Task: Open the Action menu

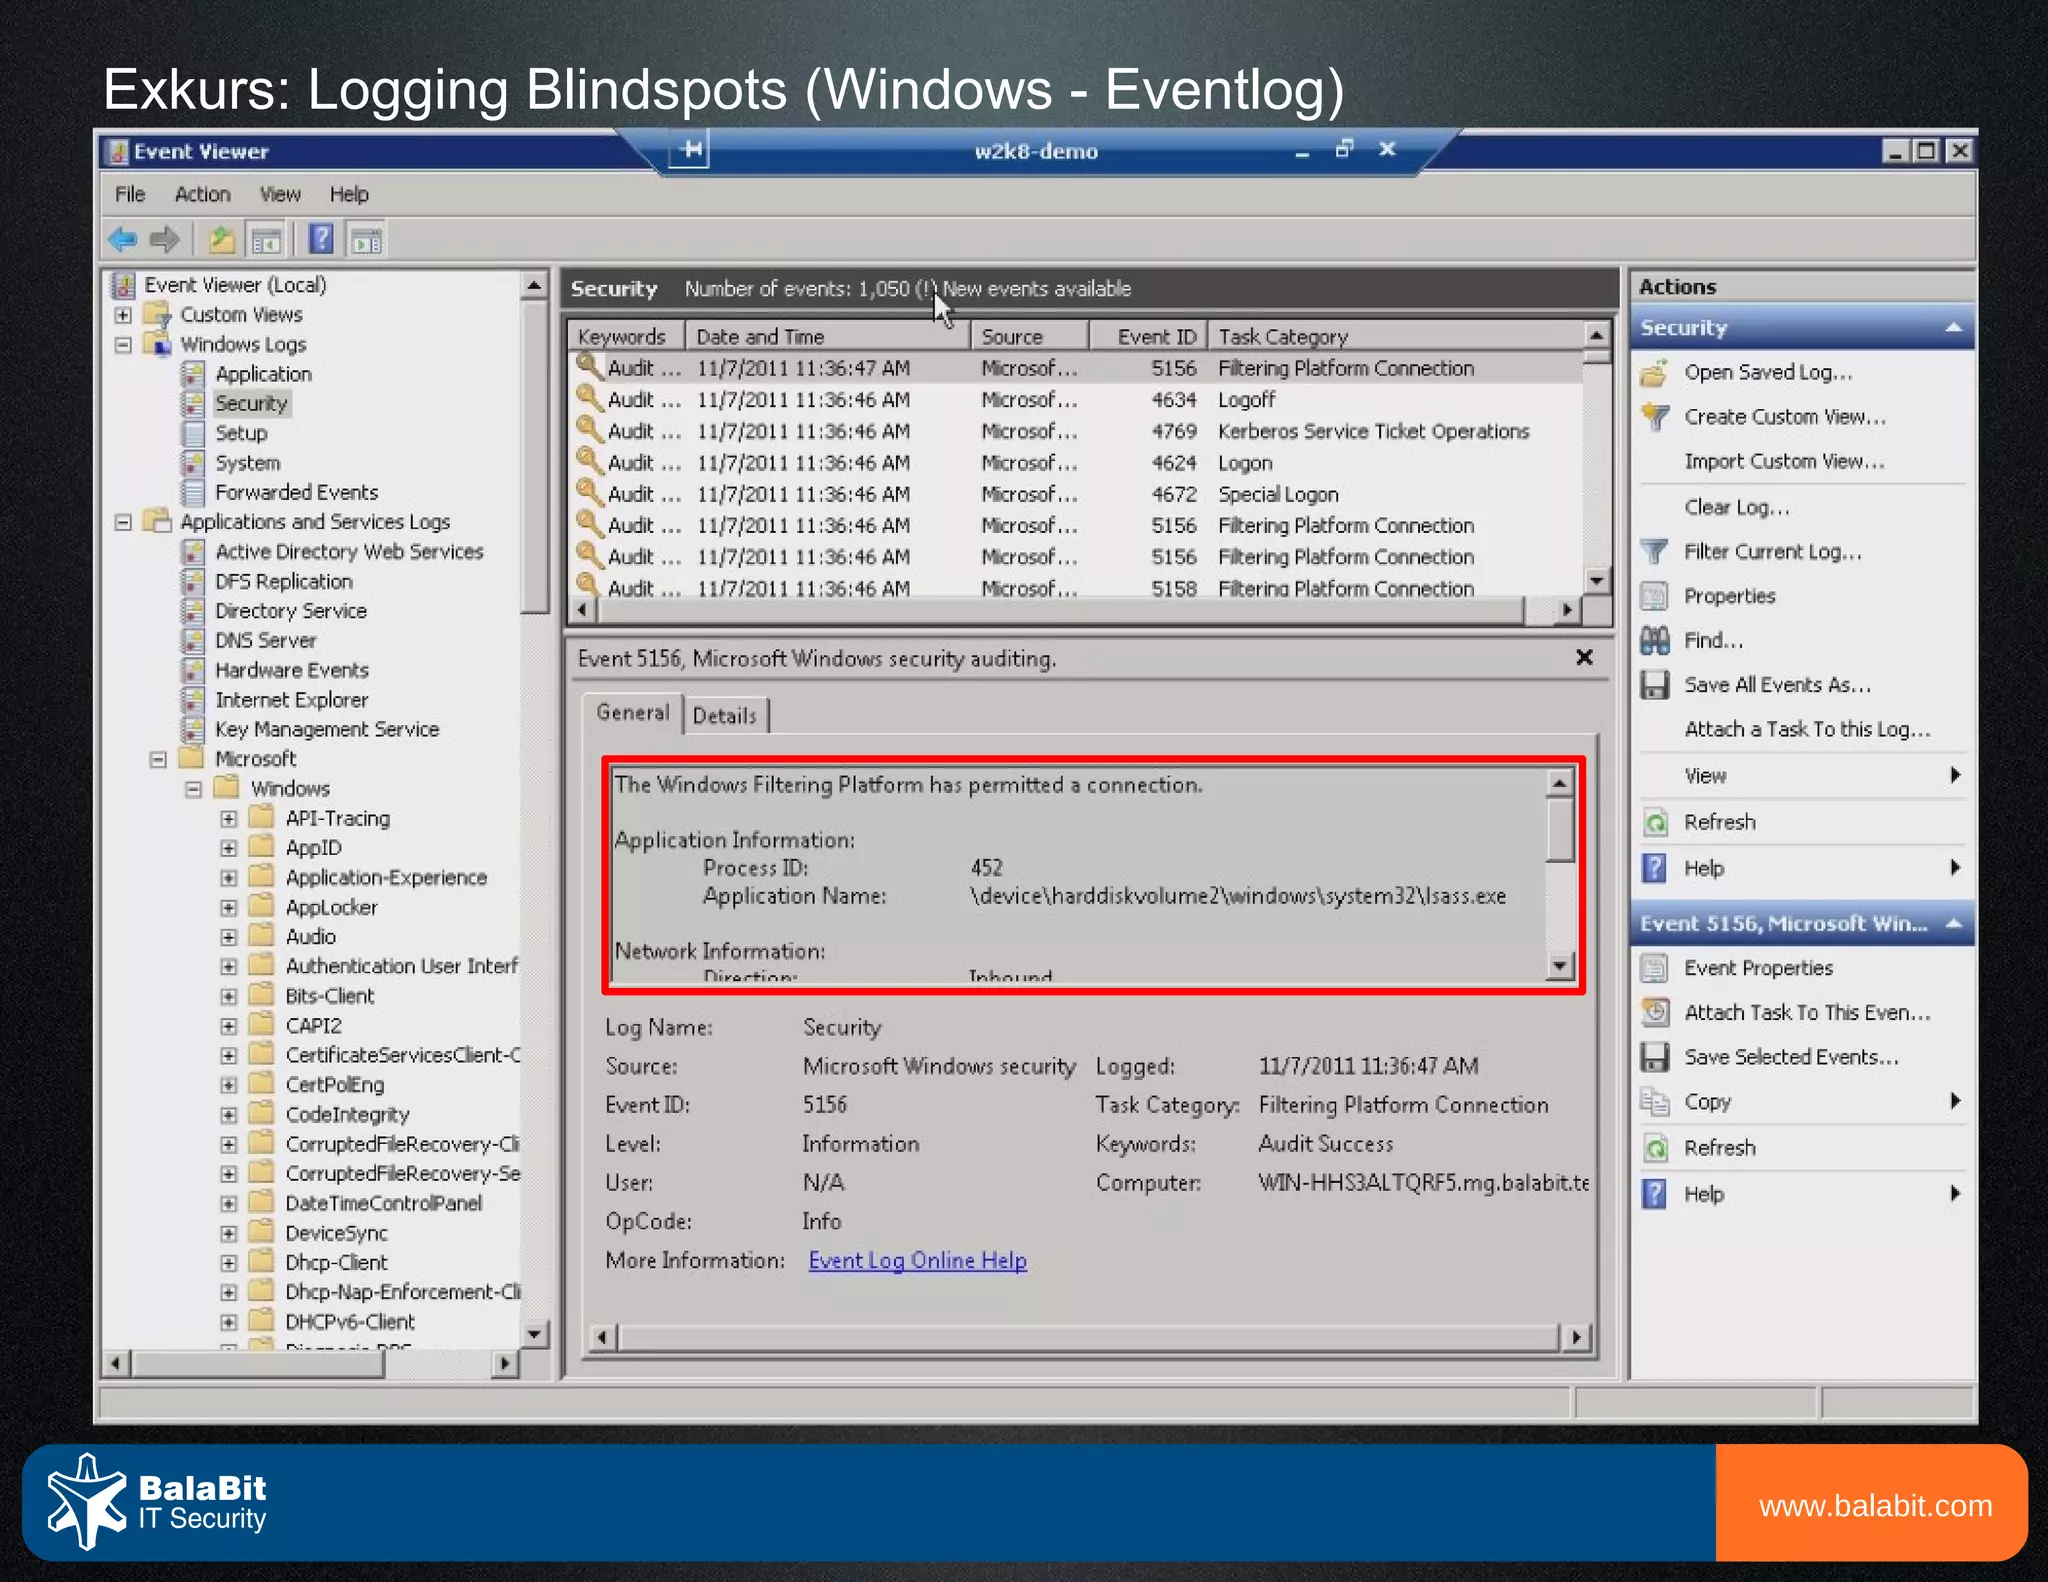Action: point(202,194)
